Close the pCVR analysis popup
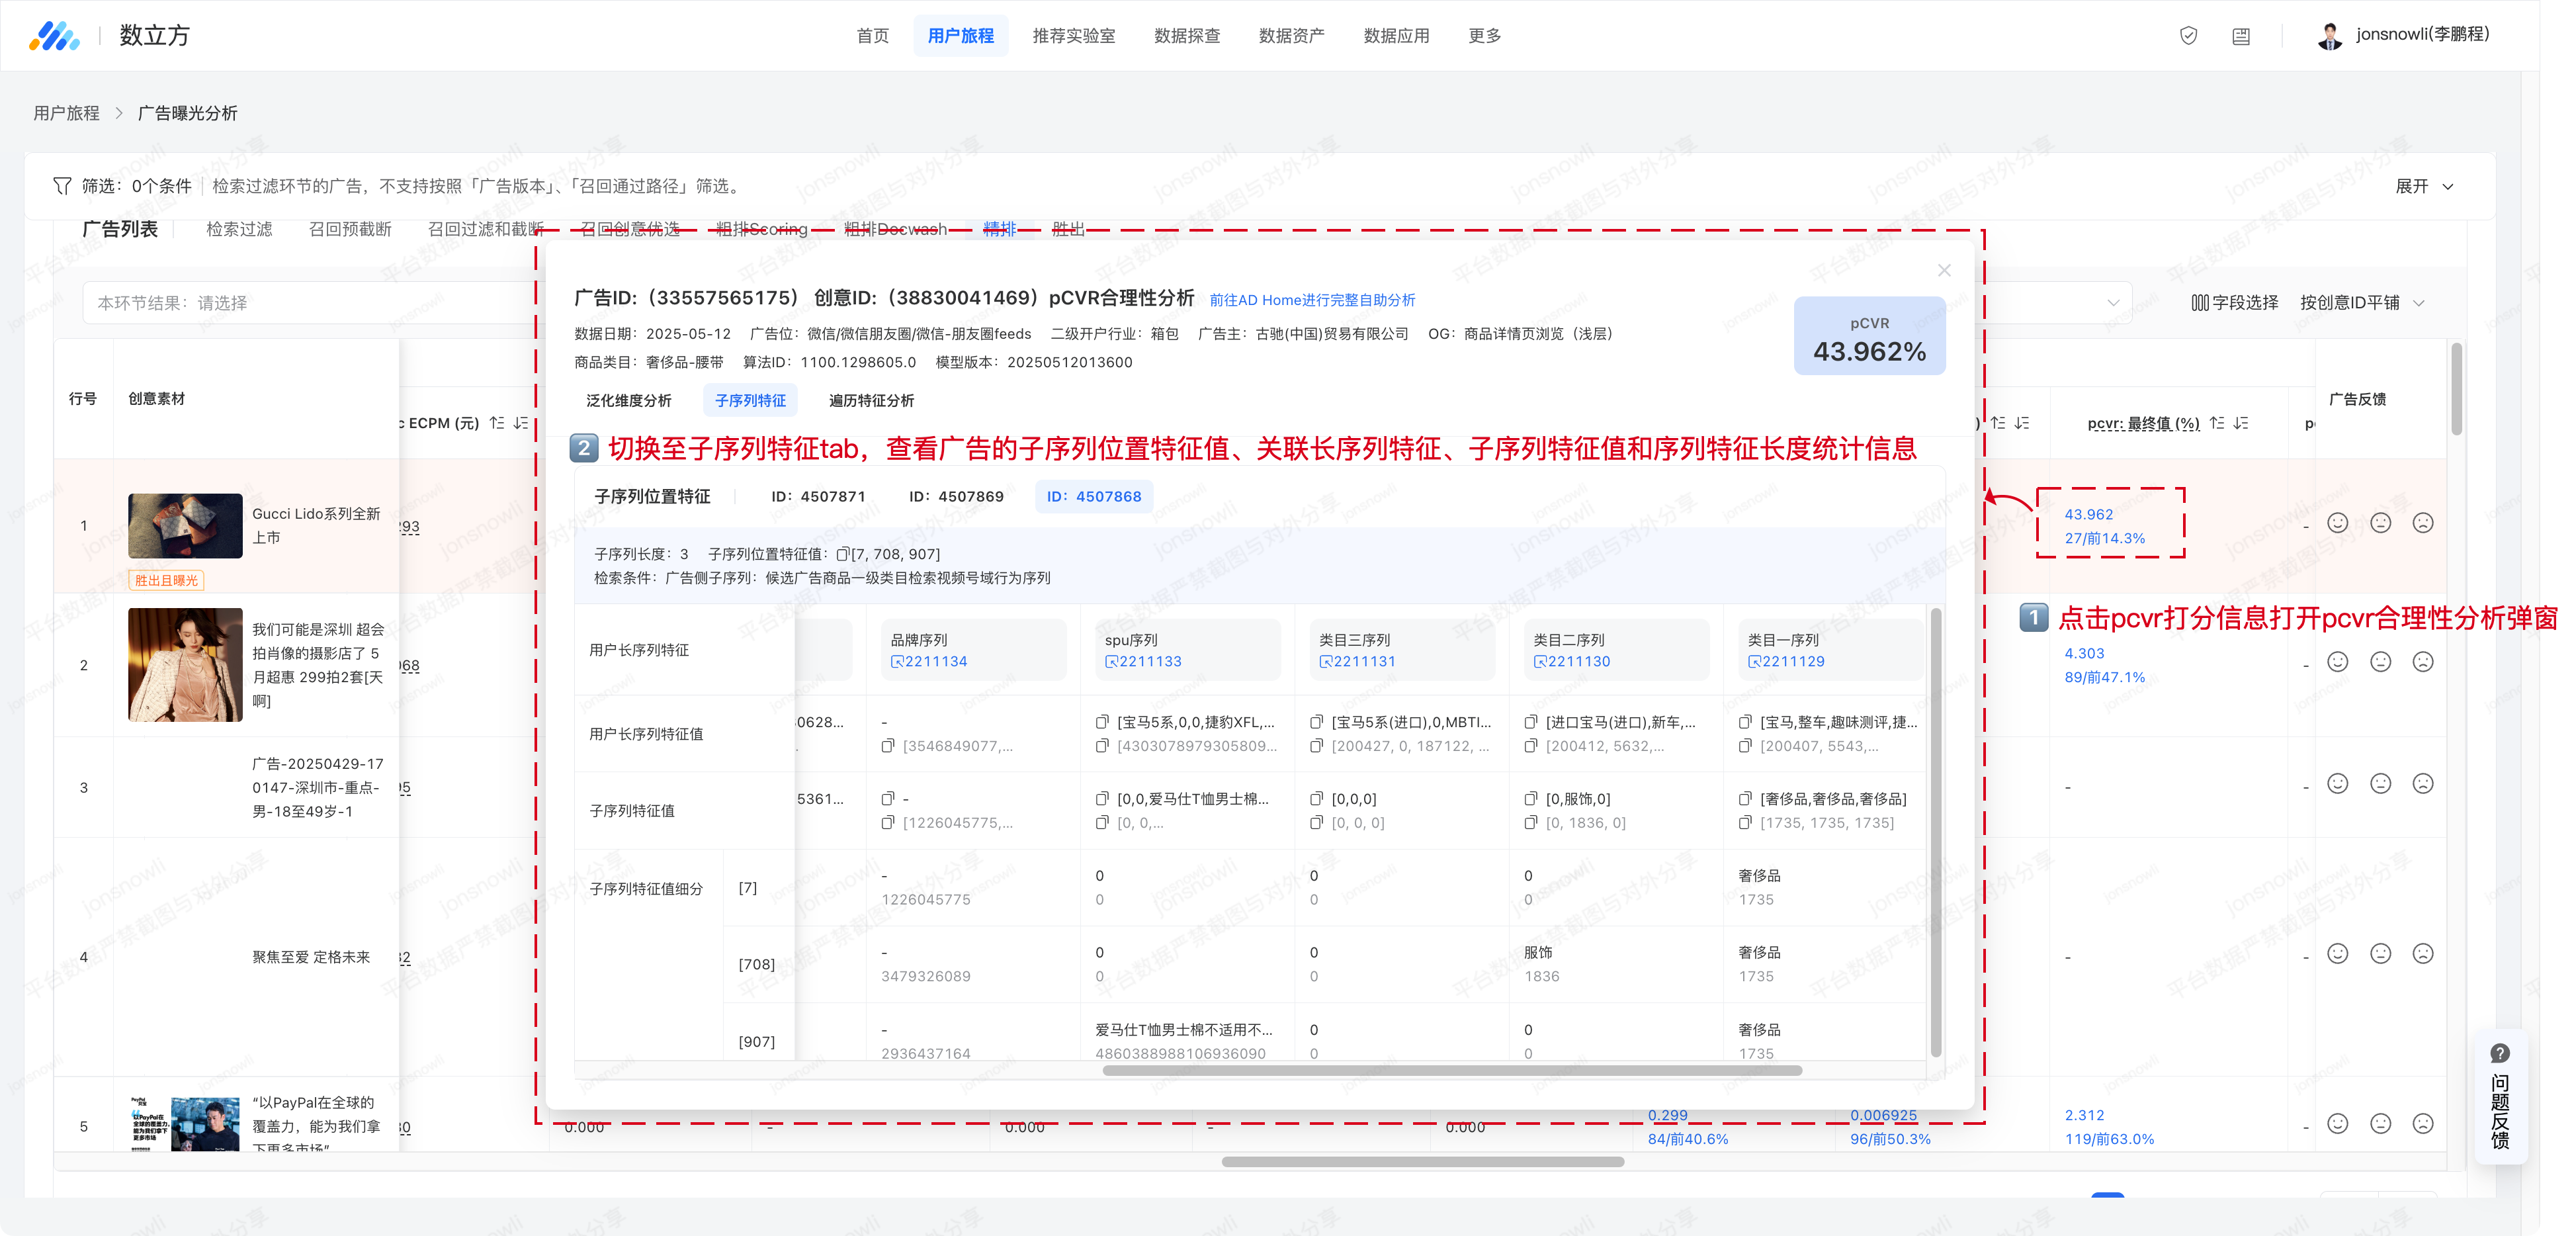 pyautogui.click(x=1943, y=270)
